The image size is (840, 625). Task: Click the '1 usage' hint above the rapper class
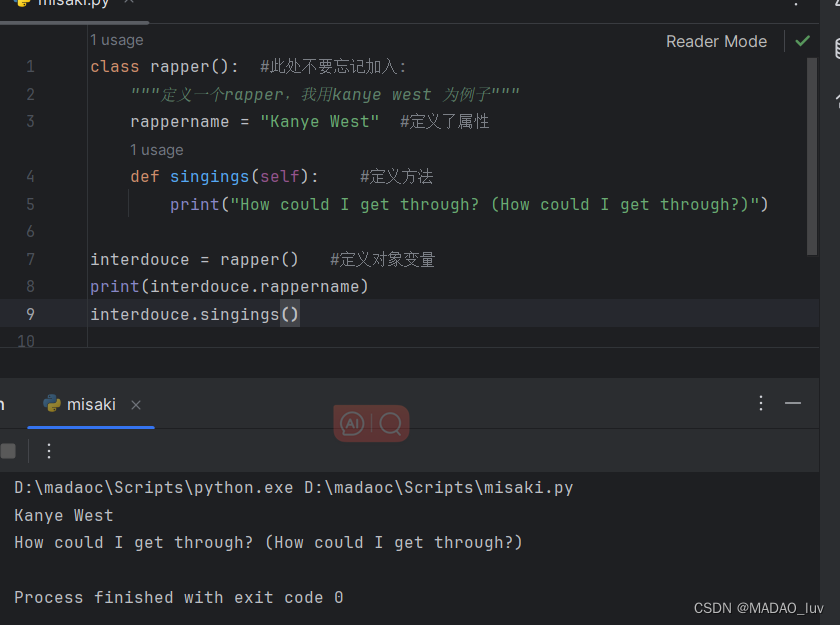[116, 40]
